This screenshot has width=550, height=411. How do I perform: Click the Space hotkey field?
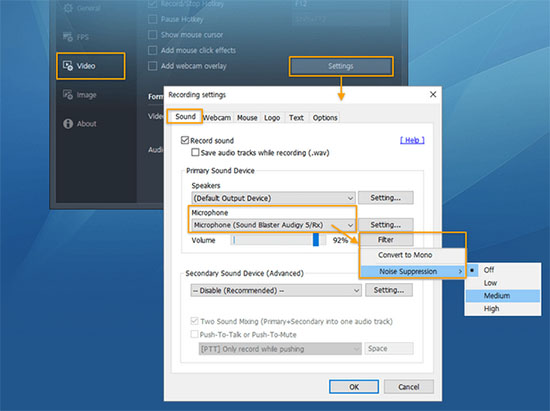(389, 349)
